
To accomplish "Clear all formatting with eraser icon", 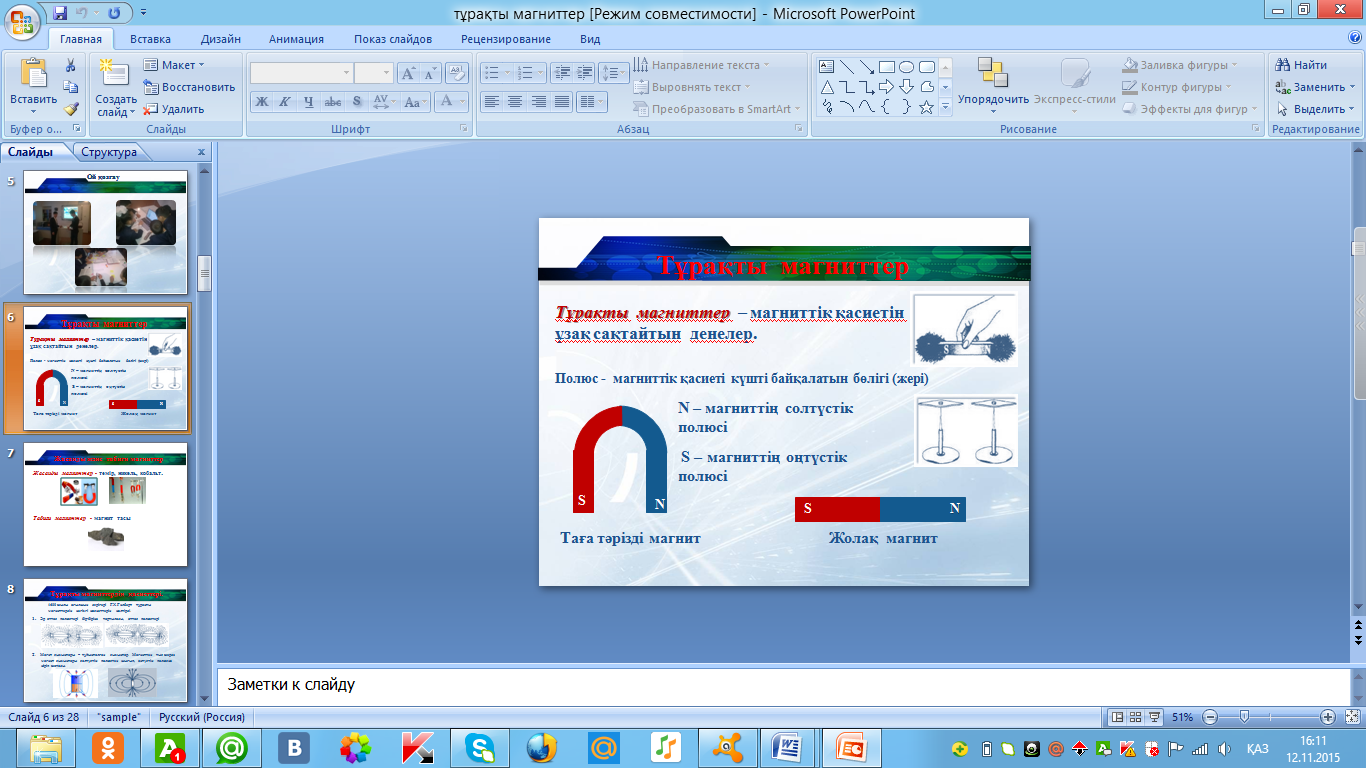I will [456, 73].
